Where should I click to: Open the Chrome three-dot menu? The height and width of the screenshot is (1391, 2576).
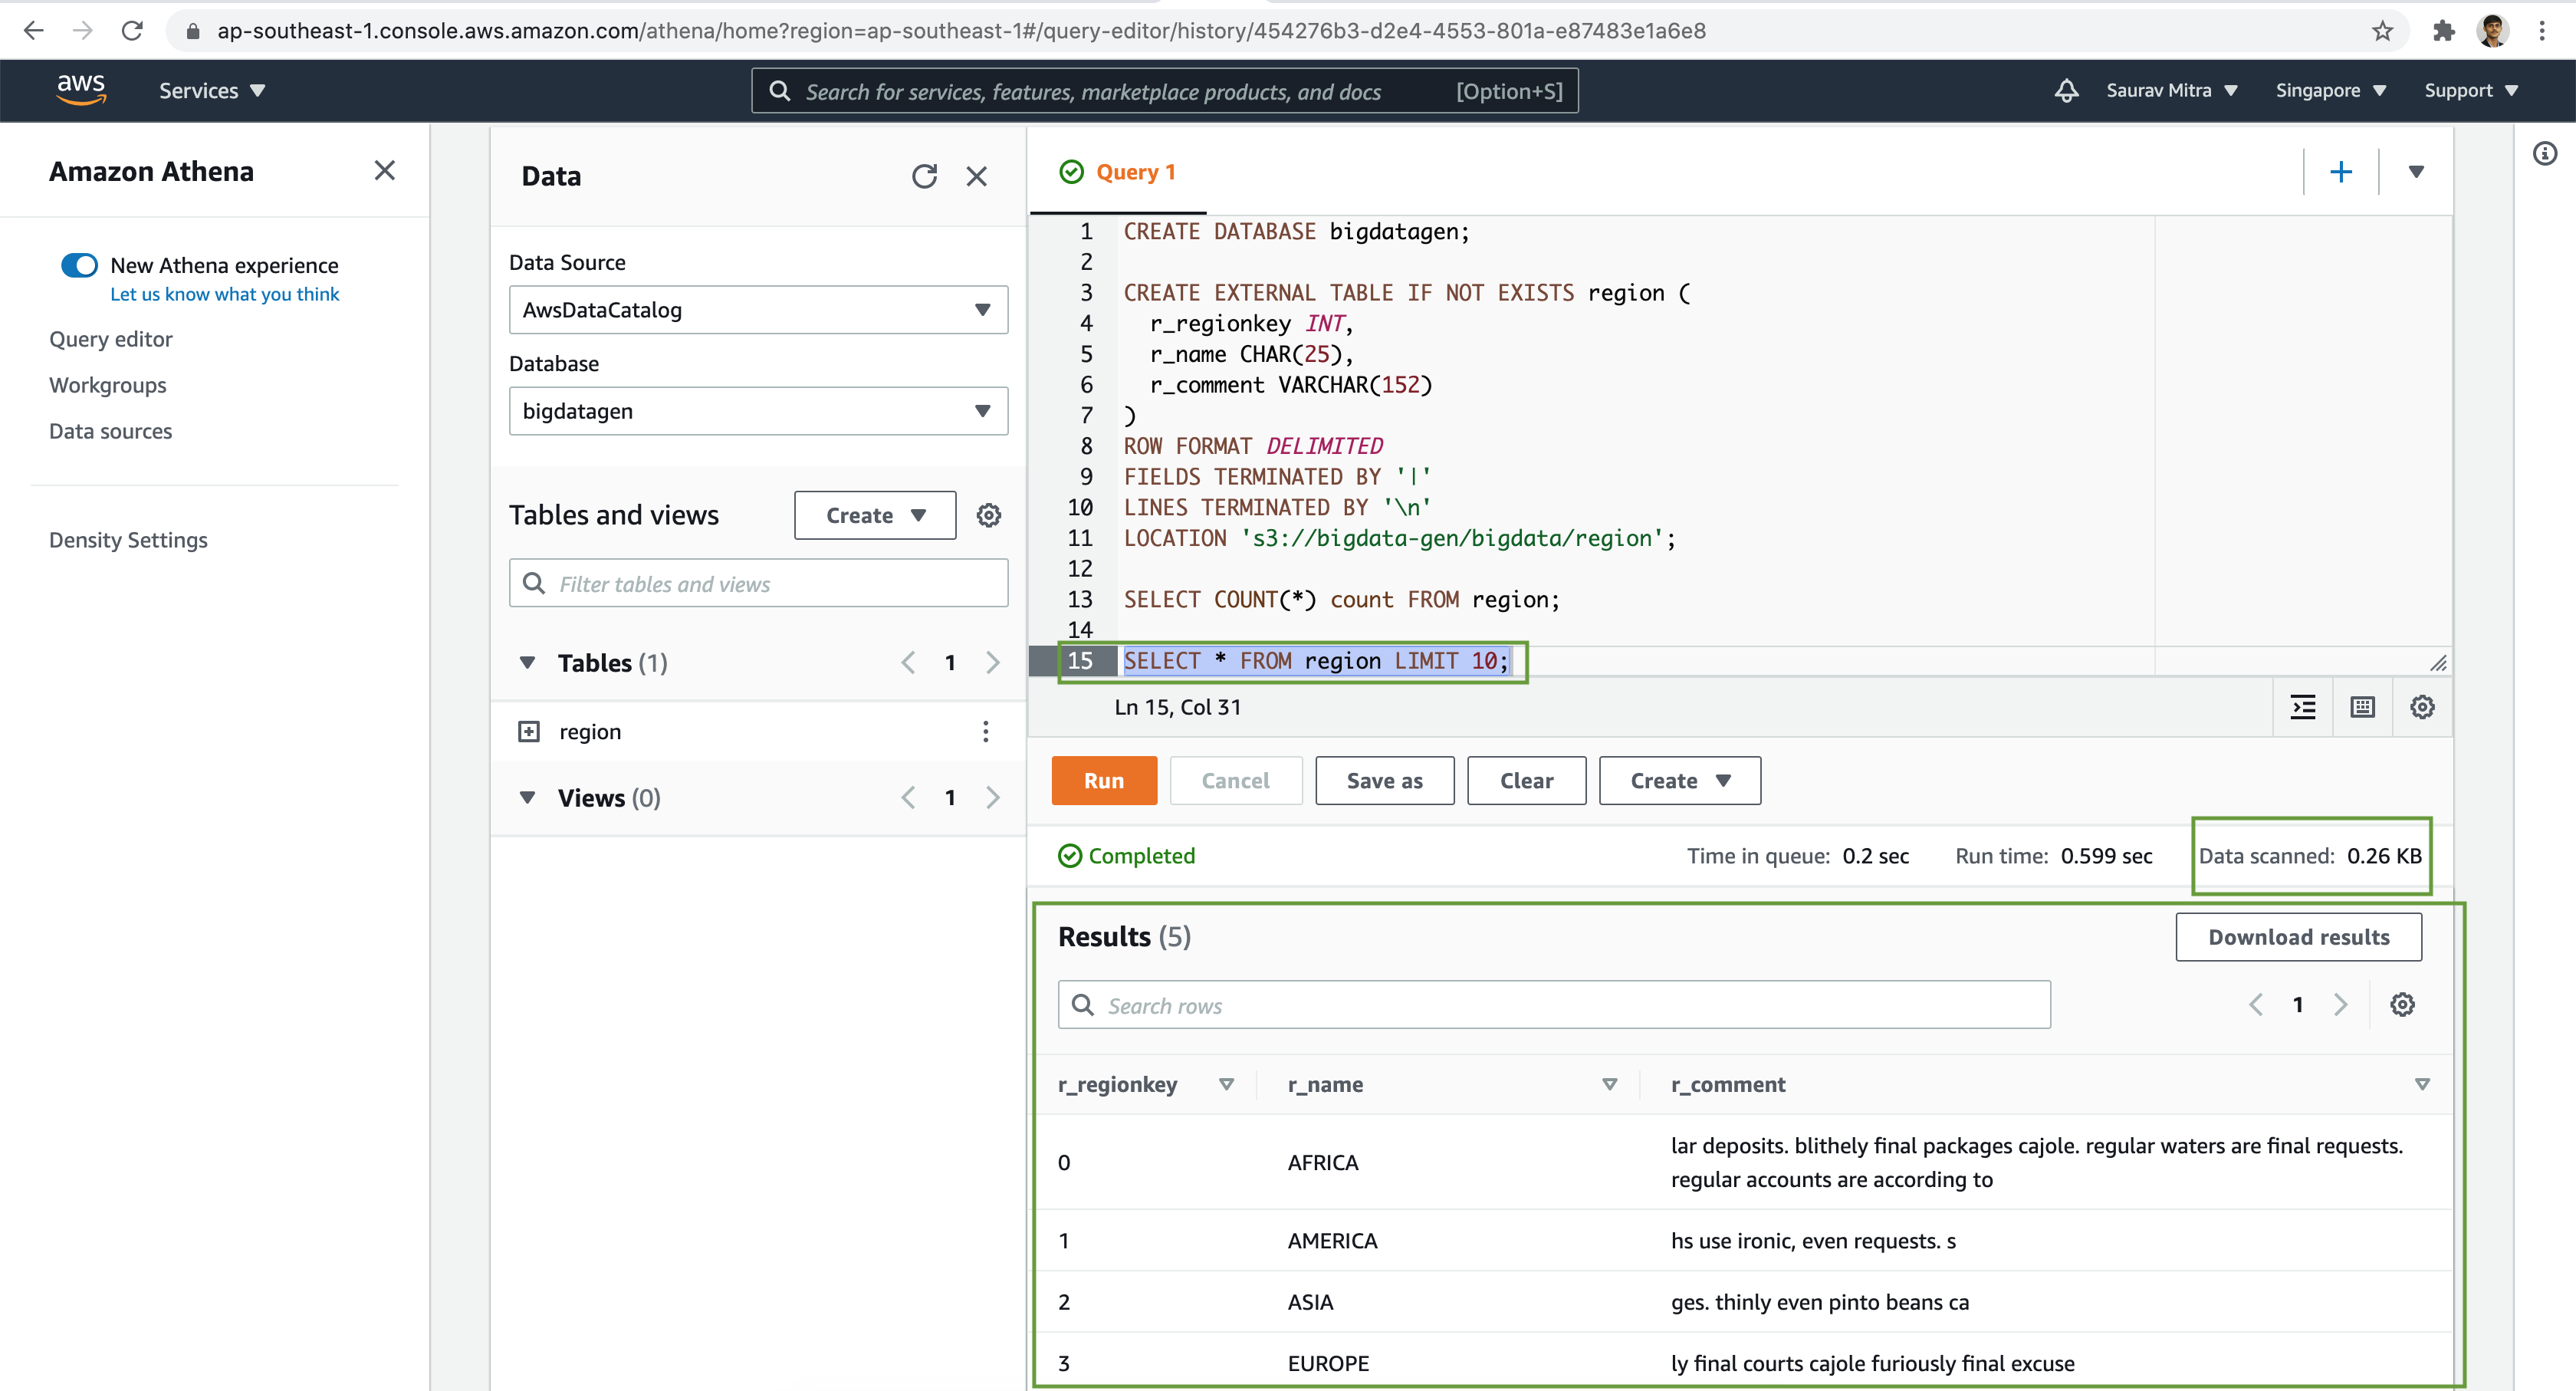2542,31
